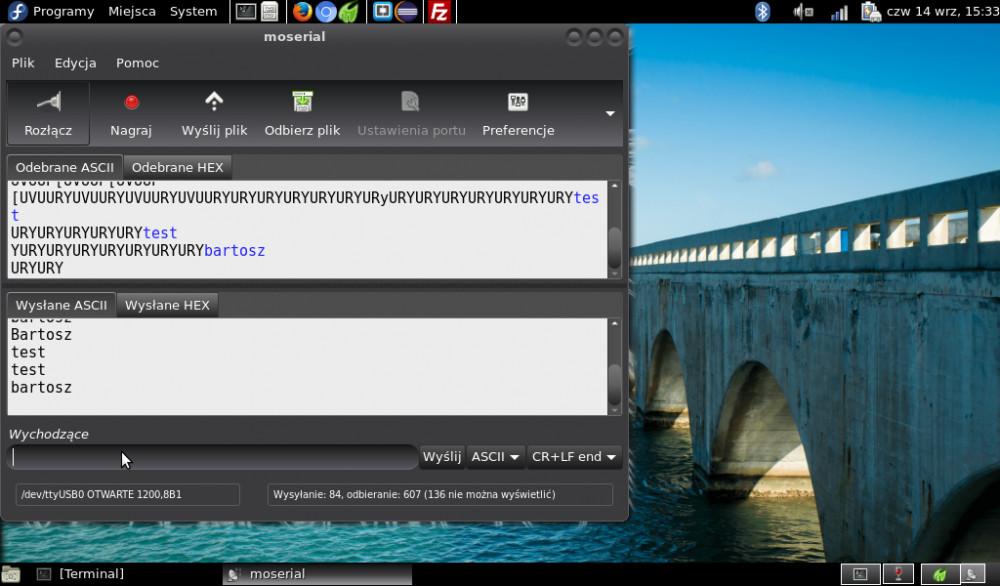Click the battery charging power icon
Screen dimensions: 1000x586
pos(871,11)
